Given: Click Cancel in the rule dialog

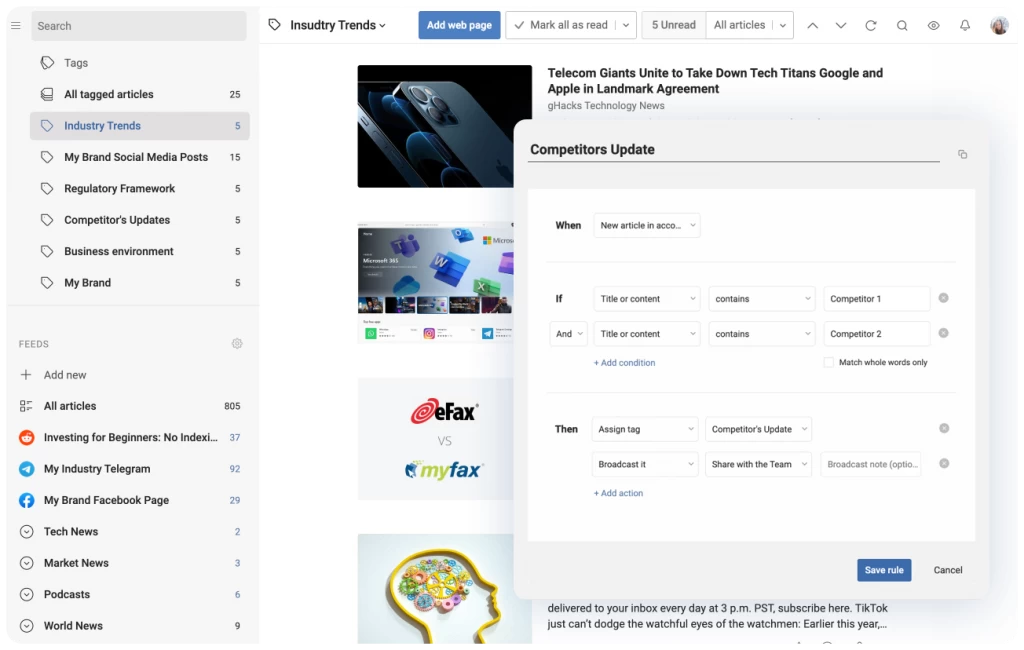Looking at the screenshot, I should point(948,570).
